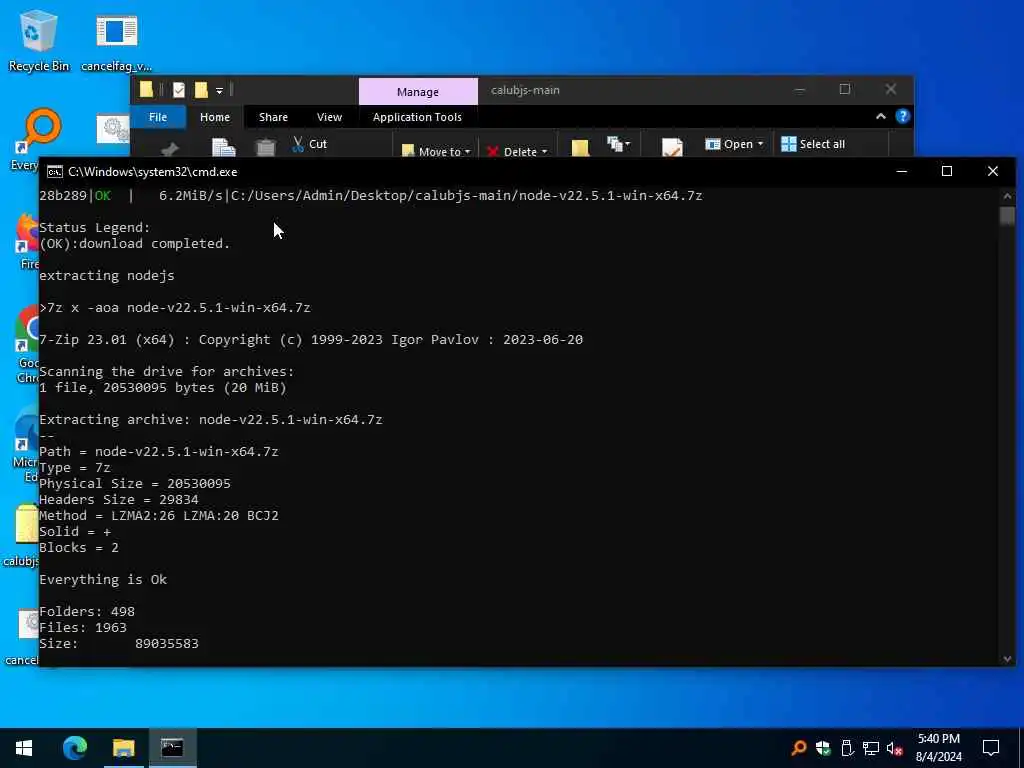
Task: Open File Explorer from taskbar
Action: click(x=123, y=748)
